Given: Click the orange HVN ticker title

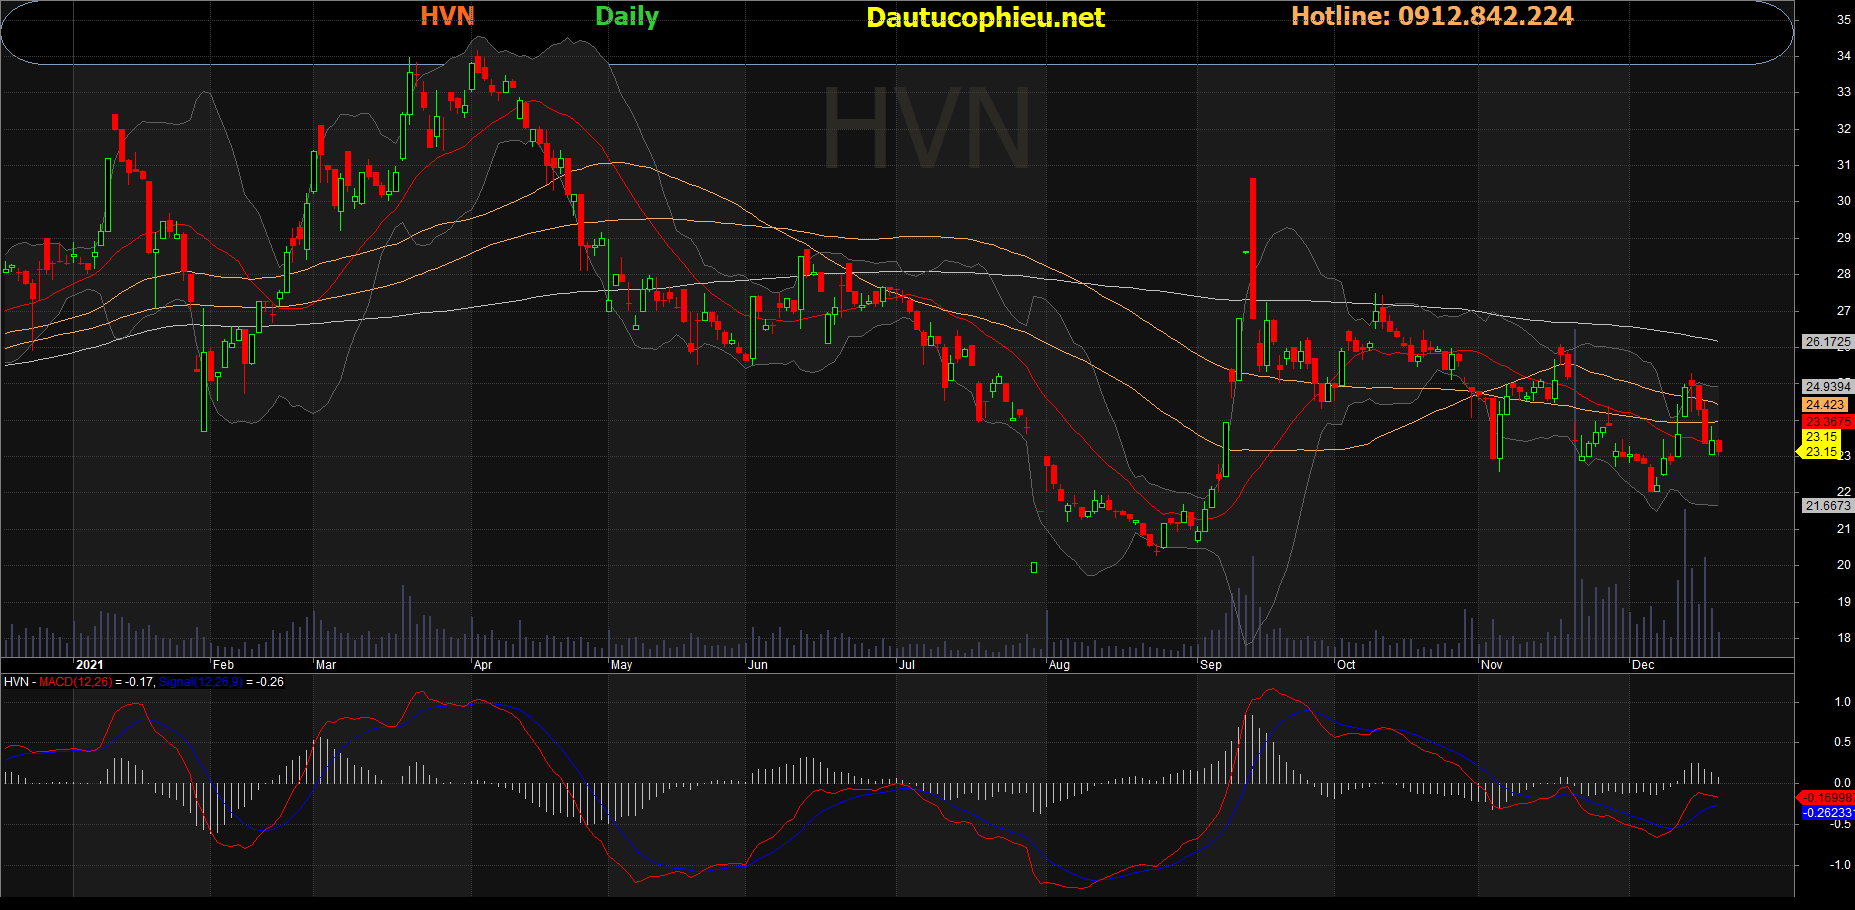Looking at the screenshot, I should click(x=447, y=16).
